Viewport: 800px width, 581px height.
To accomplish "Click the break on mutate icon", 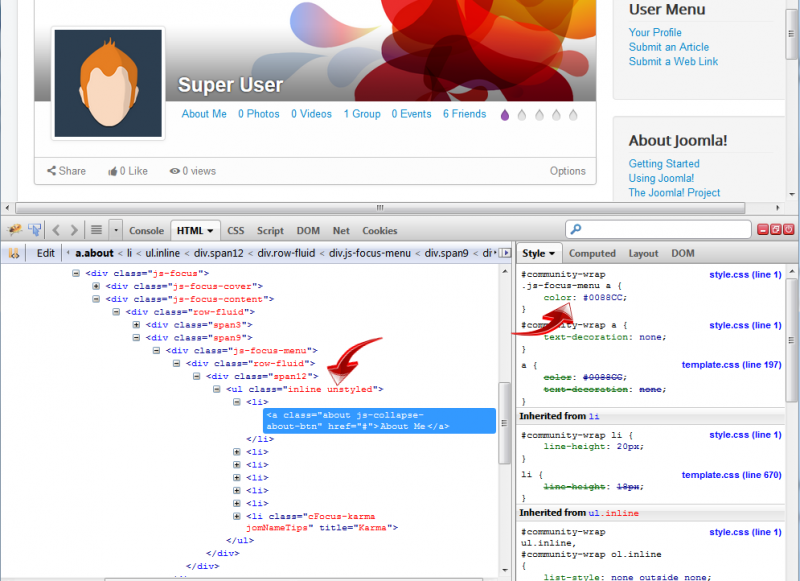I will coord(14,253).
